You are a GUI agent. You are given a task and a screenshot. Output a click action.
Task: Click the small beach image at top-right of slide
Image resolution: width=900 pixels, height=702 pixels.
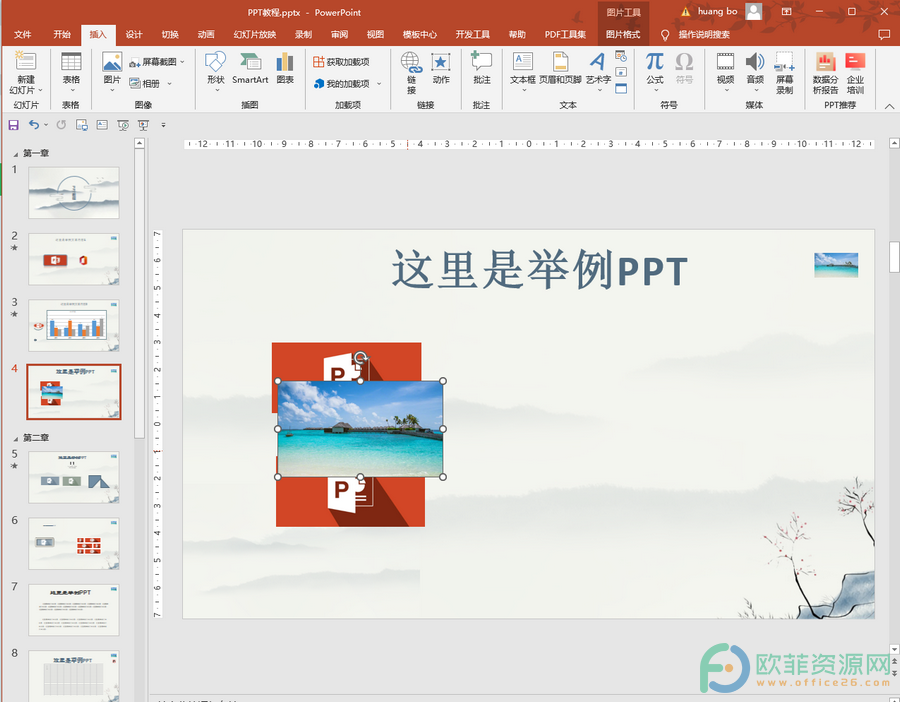pyautogui.click(x=836, y=265)
